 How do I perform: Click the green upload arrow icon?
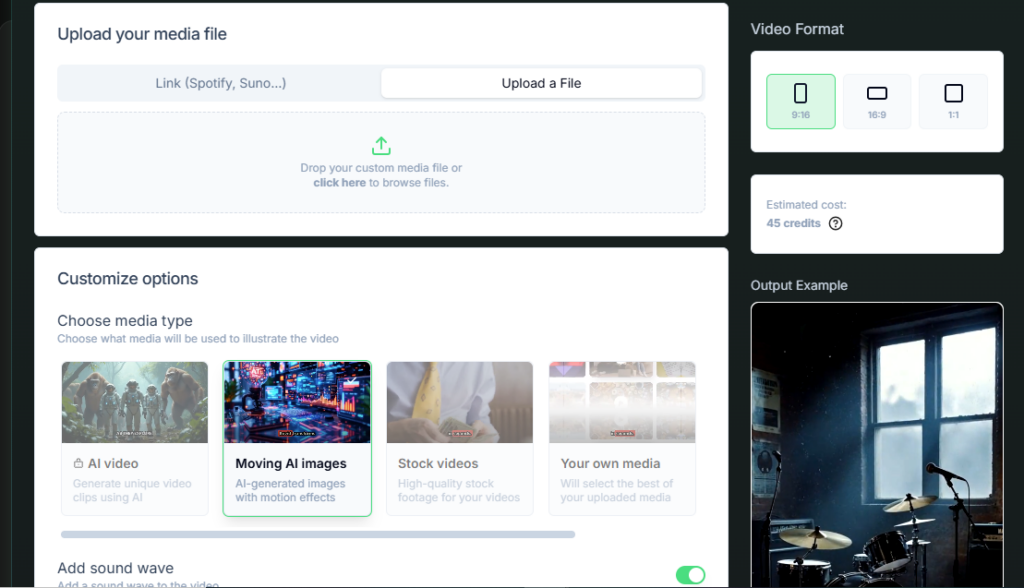point(381,145)
